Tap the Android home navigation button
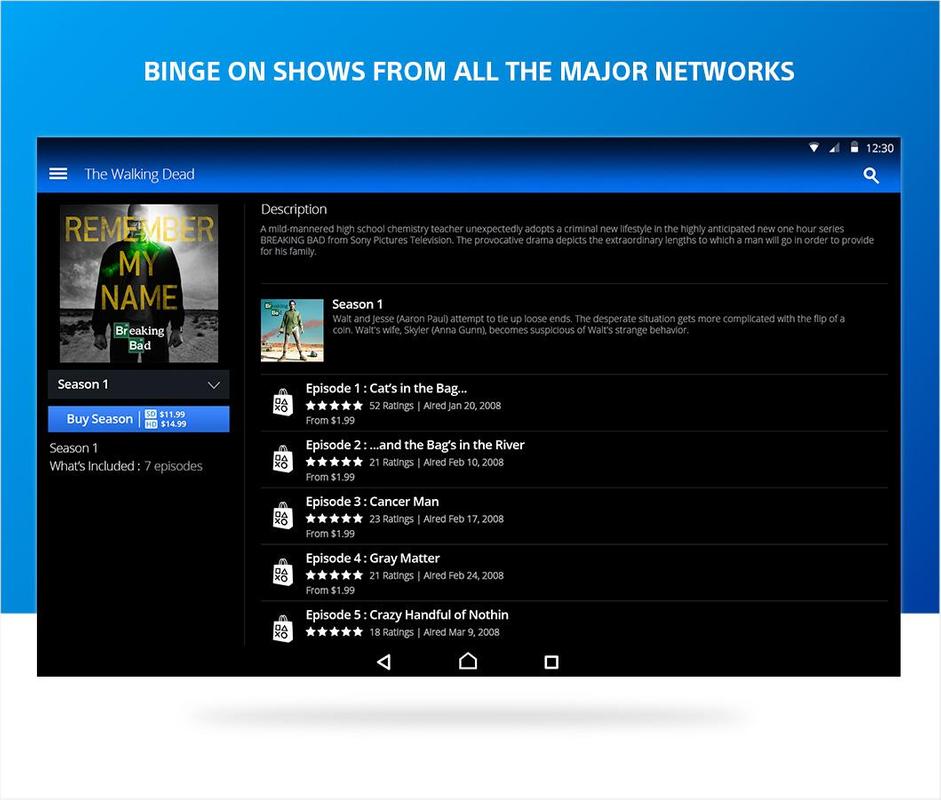This screenshot has height=800, width=941. tap(468, 661)
